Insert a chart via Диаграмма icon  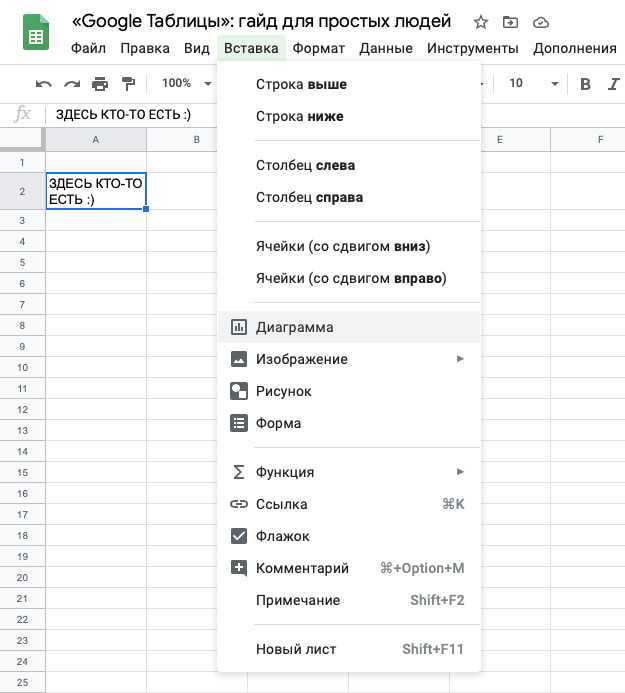(239, 327)
